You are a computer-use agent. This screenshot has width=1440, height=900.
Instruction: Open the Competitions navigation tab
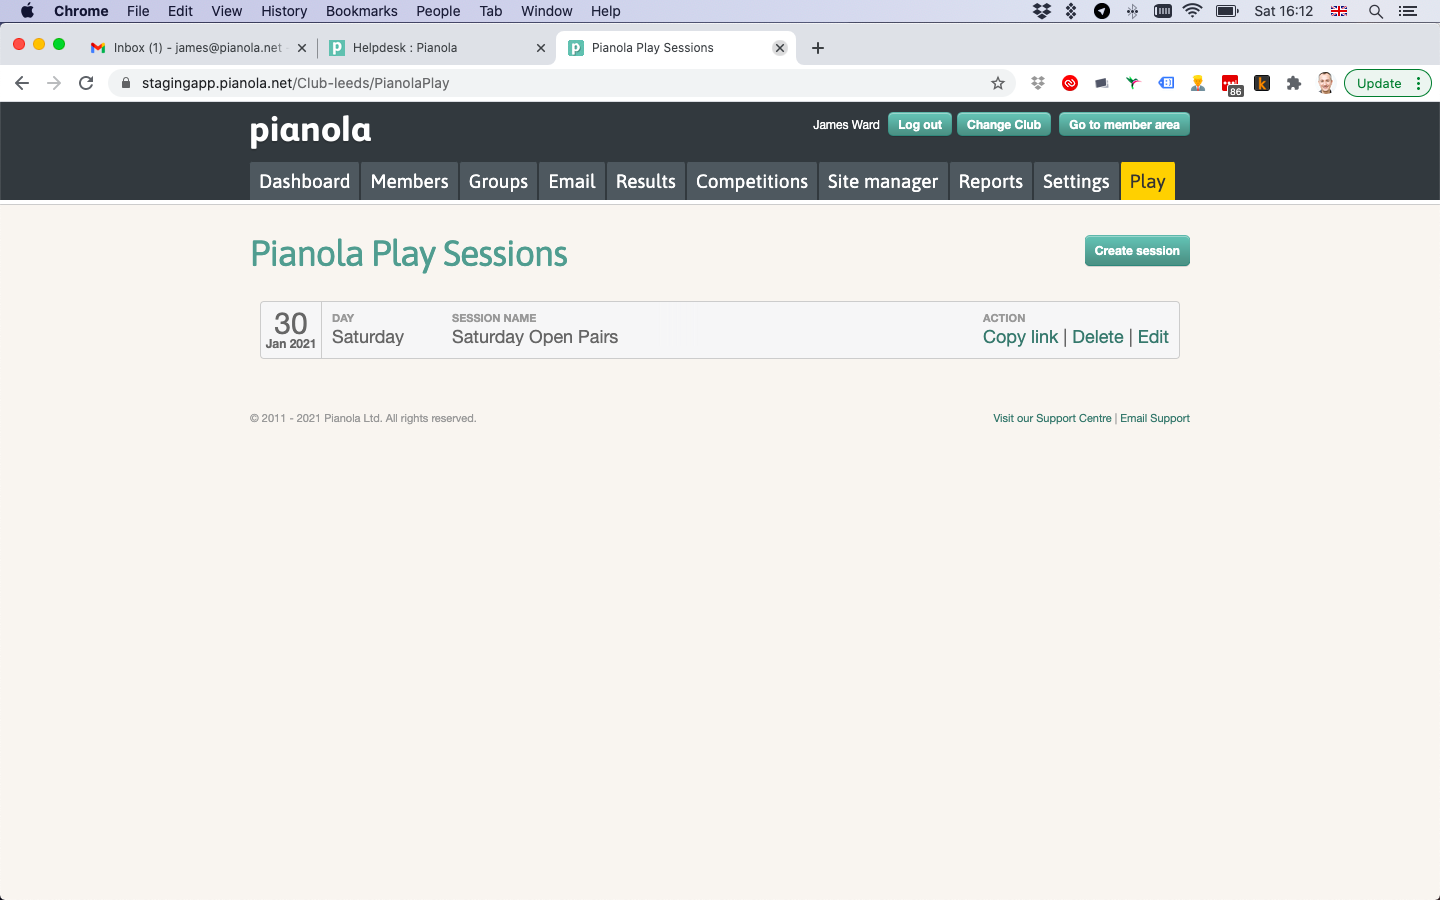tap(752, 181)
